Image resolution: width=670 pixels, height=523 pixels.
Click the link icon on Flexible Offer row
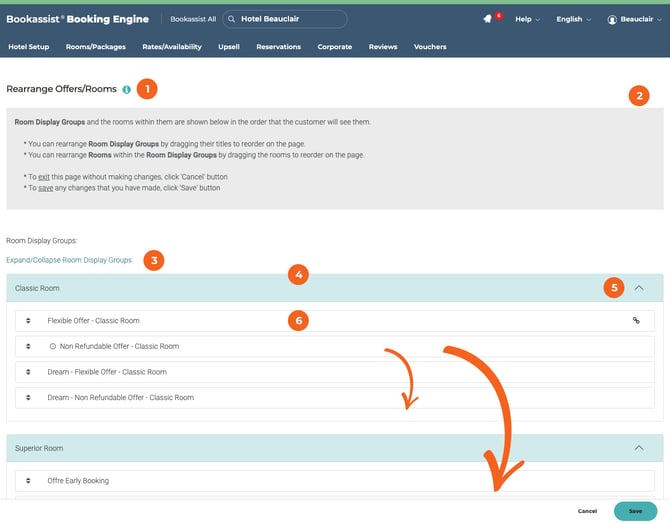coord(635,321)
